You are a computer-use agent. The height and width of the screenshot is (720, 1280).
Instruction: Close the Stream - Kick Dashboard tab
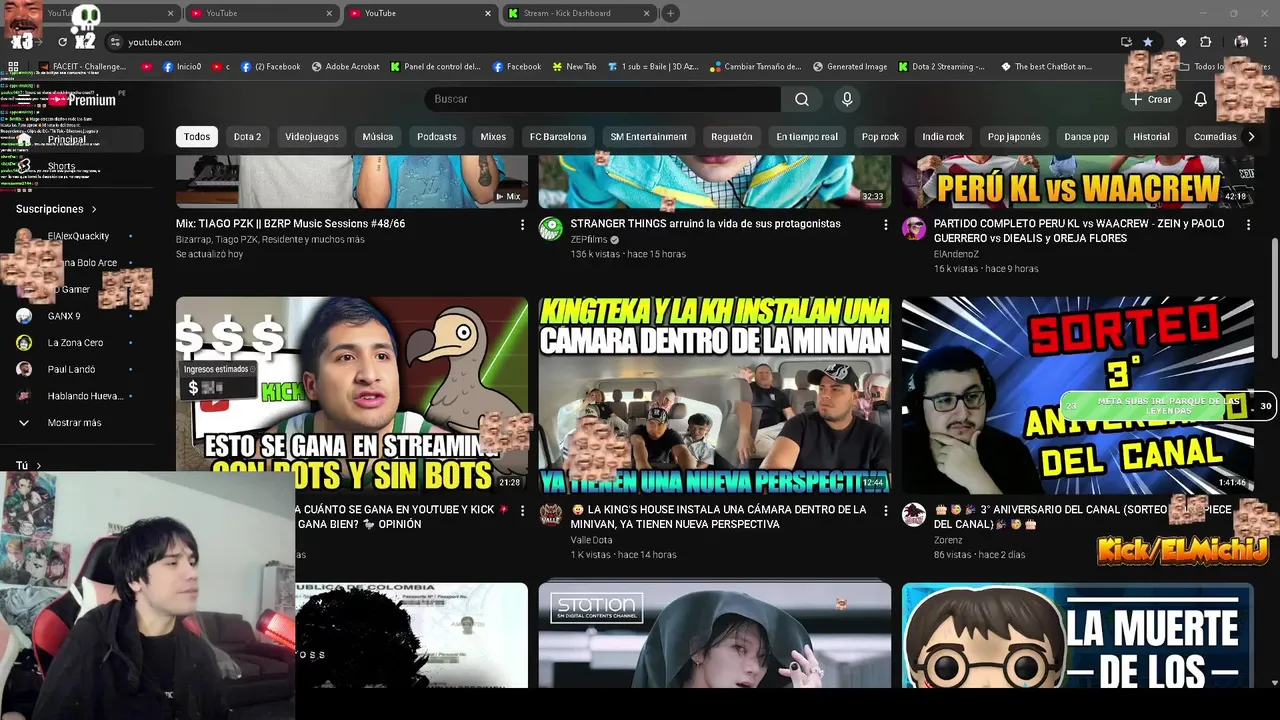[646, 13]
